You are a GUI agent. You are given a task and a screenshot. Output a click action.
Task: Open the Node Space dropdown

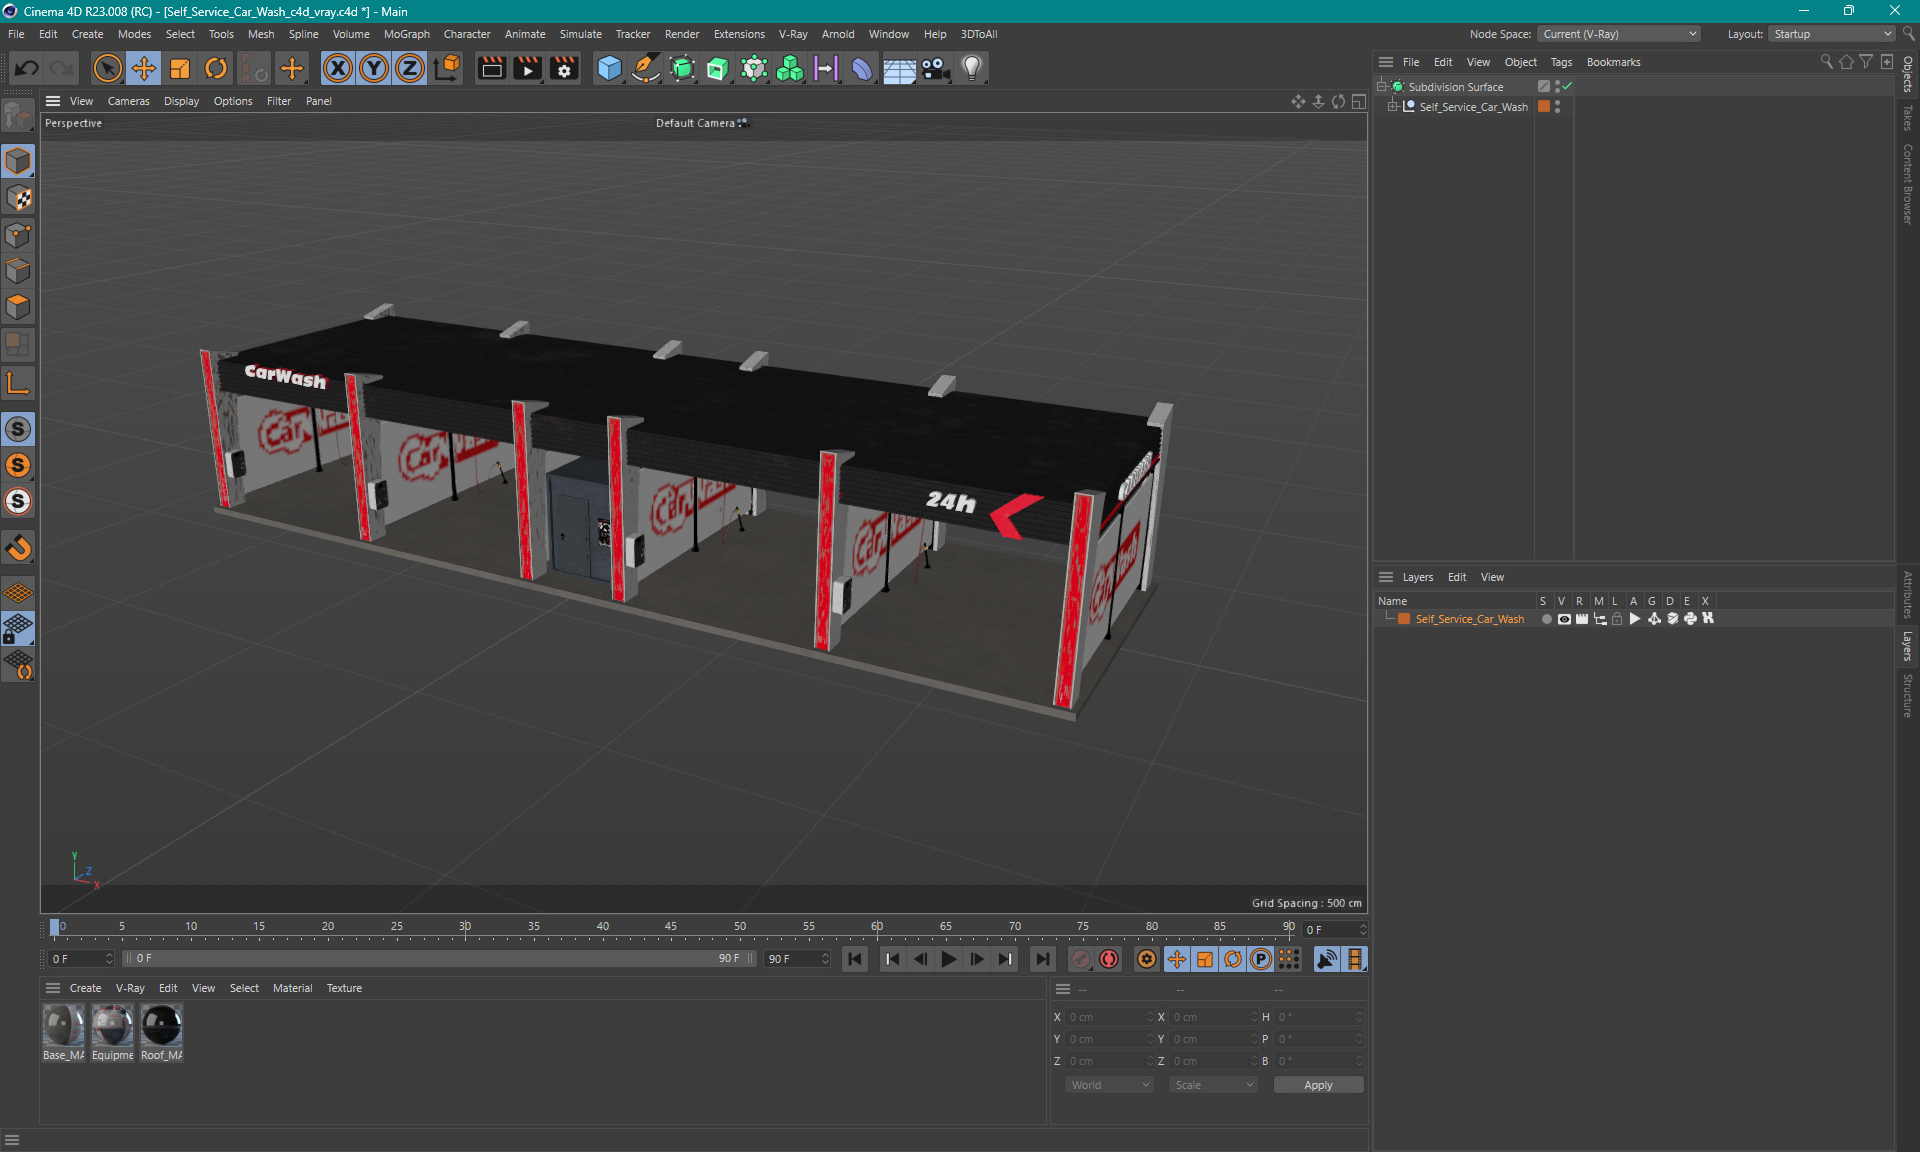1619,34
